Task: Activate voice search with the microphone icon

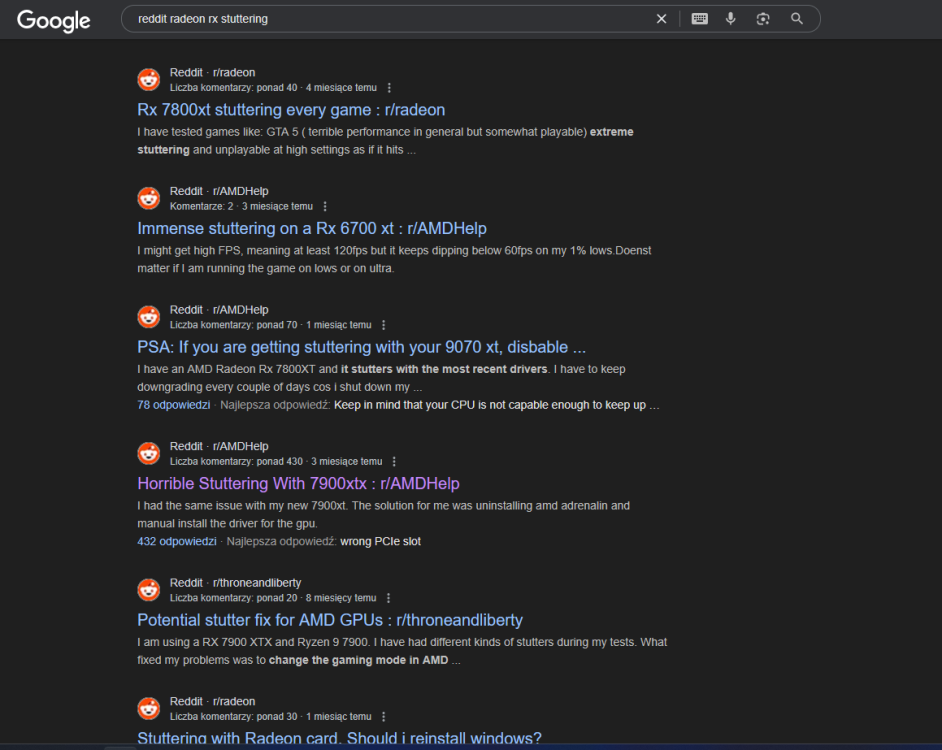Action: (x=731, y=18)
